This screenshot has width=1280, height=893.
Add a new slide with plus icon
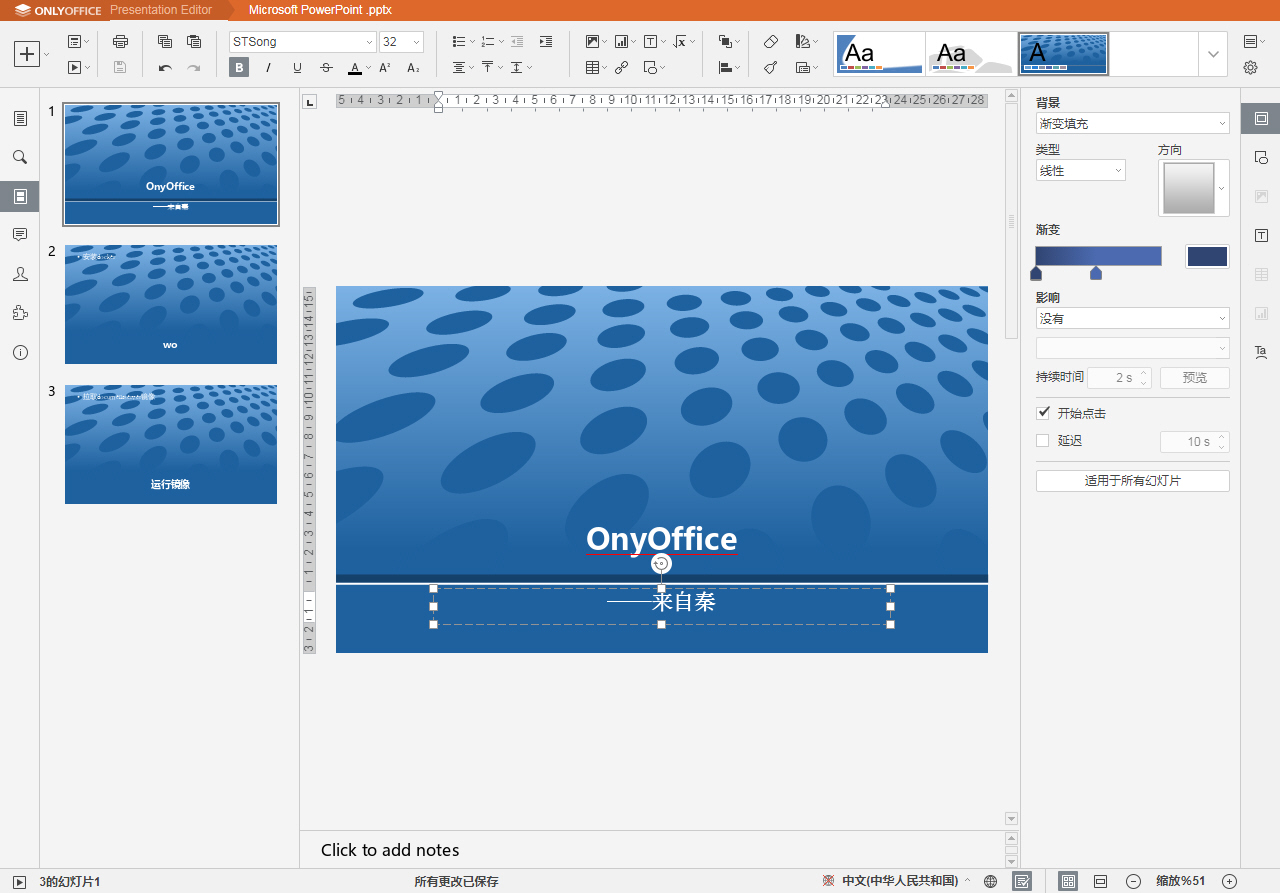tap(27, 54)
